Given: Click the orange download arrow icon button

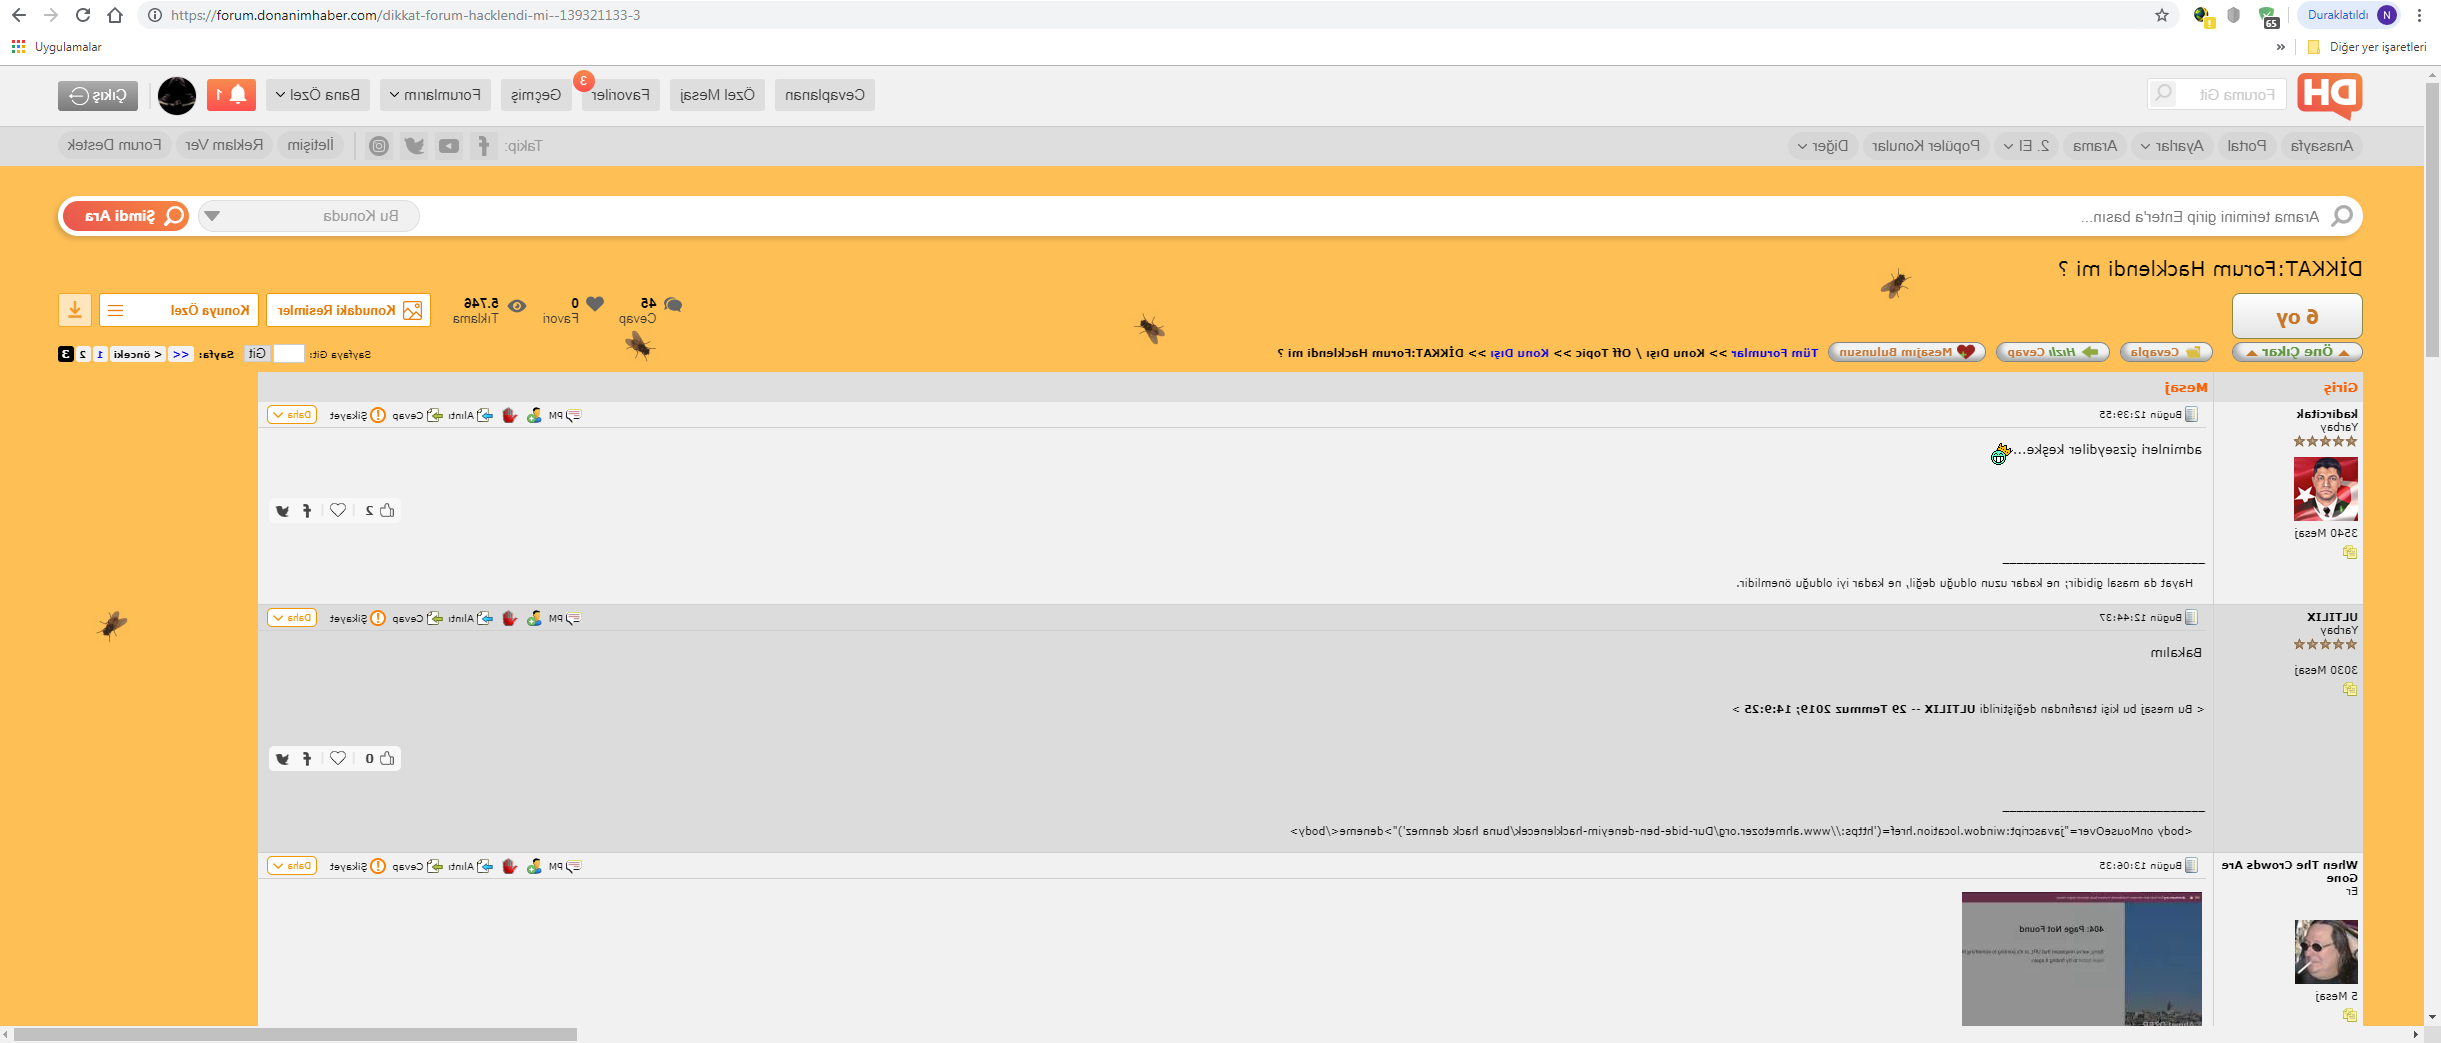Looking at the screenshot, I should tap(75, 310).
